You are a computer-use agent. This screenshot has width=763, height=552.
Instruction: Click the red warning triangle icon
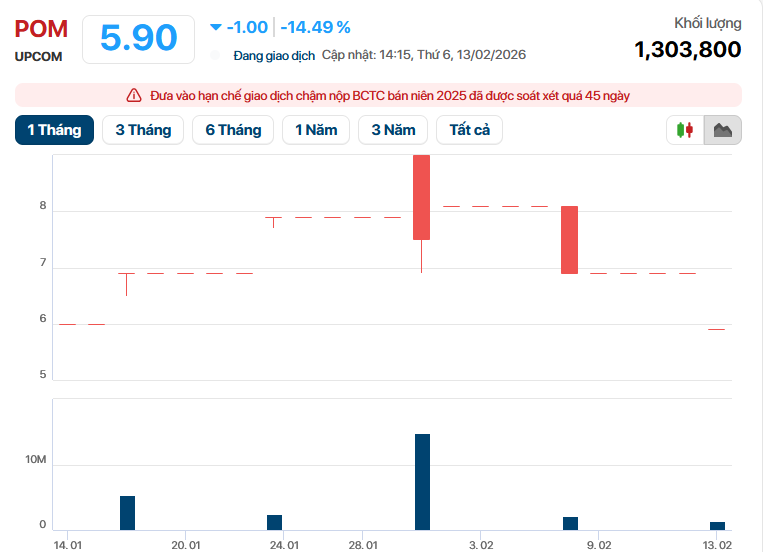pos(134,96)
